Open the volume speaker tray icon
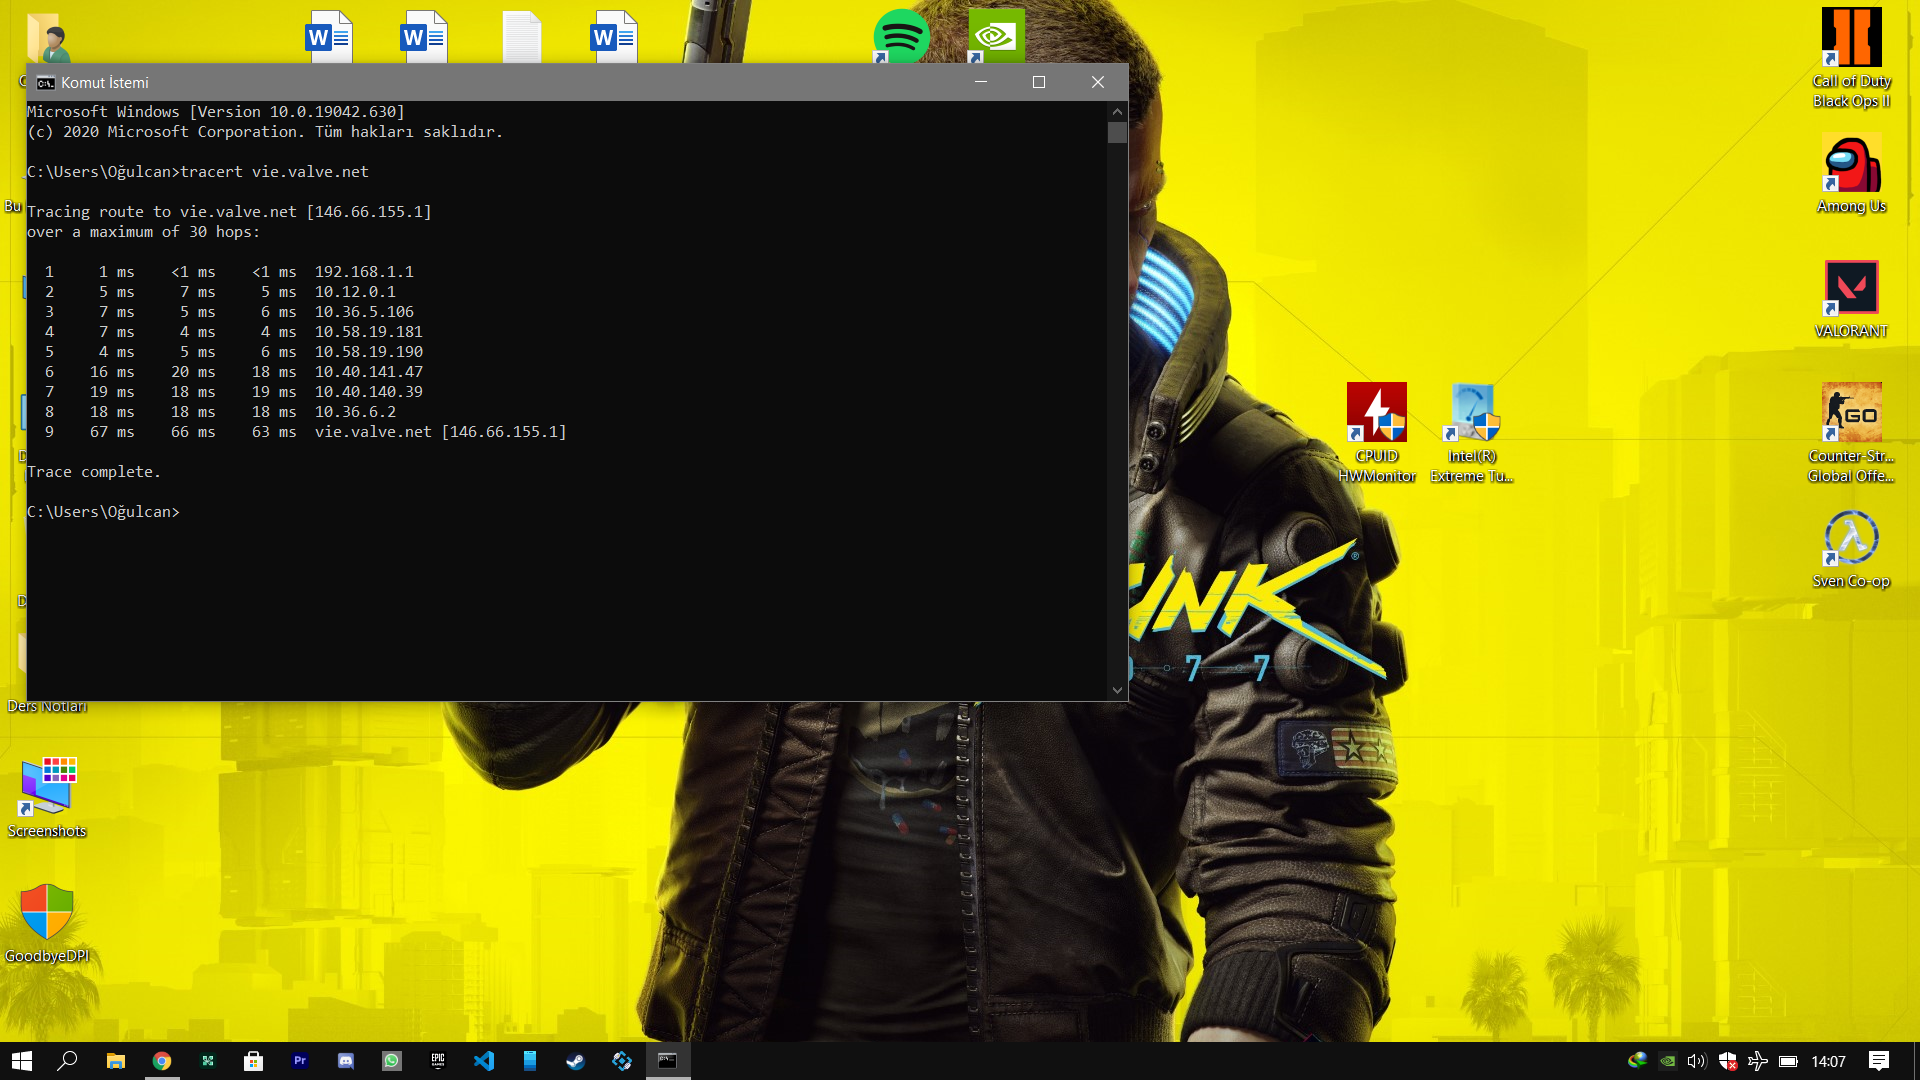The height and width of the screenshot is (1080, 1920). [x=1696, y=1061]
